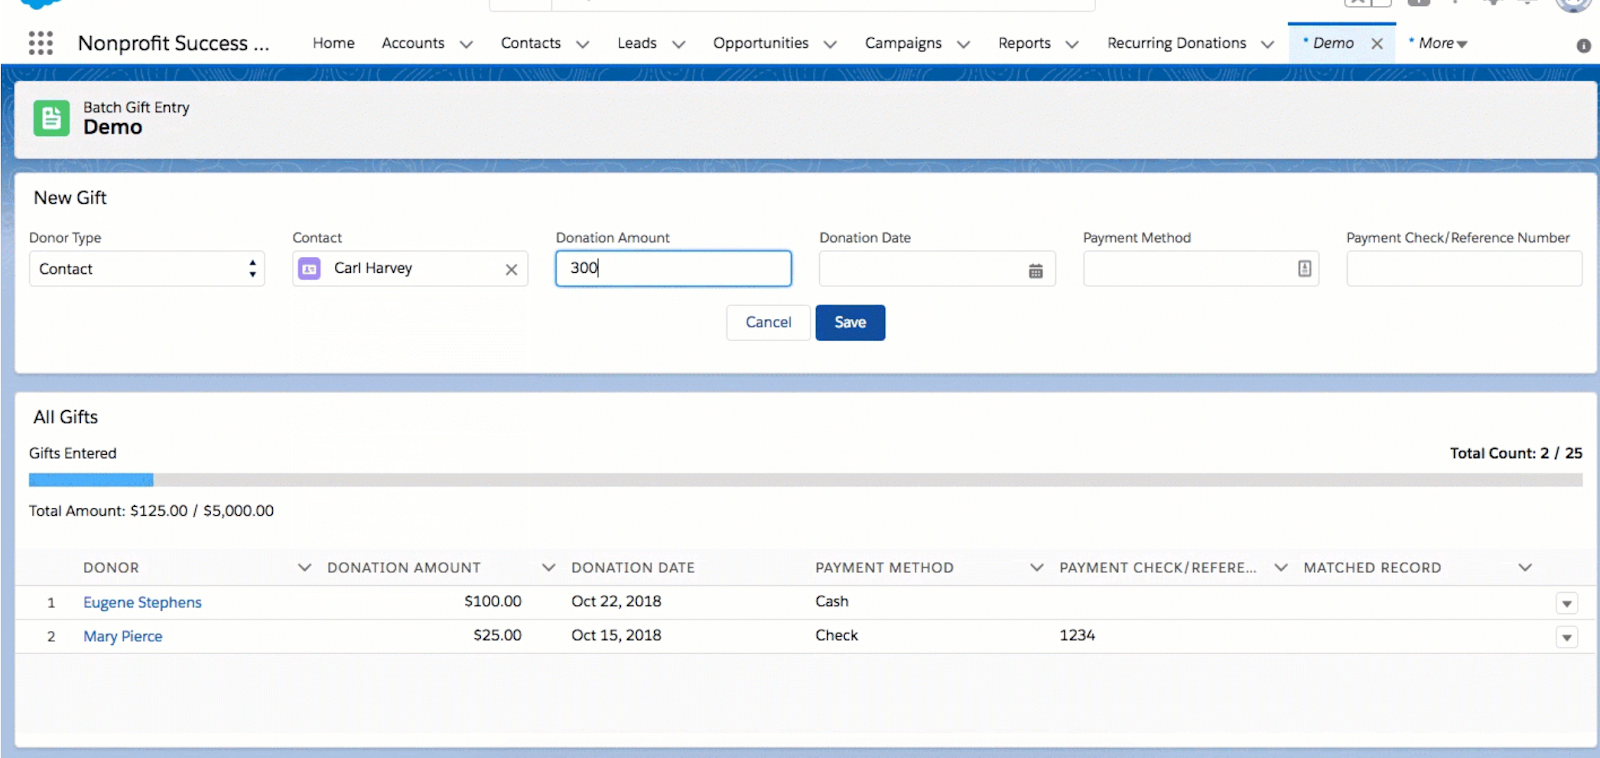Expand the Donor column header menu
This screenshot has width=1600, height=758.
click(x=304, y=568)
